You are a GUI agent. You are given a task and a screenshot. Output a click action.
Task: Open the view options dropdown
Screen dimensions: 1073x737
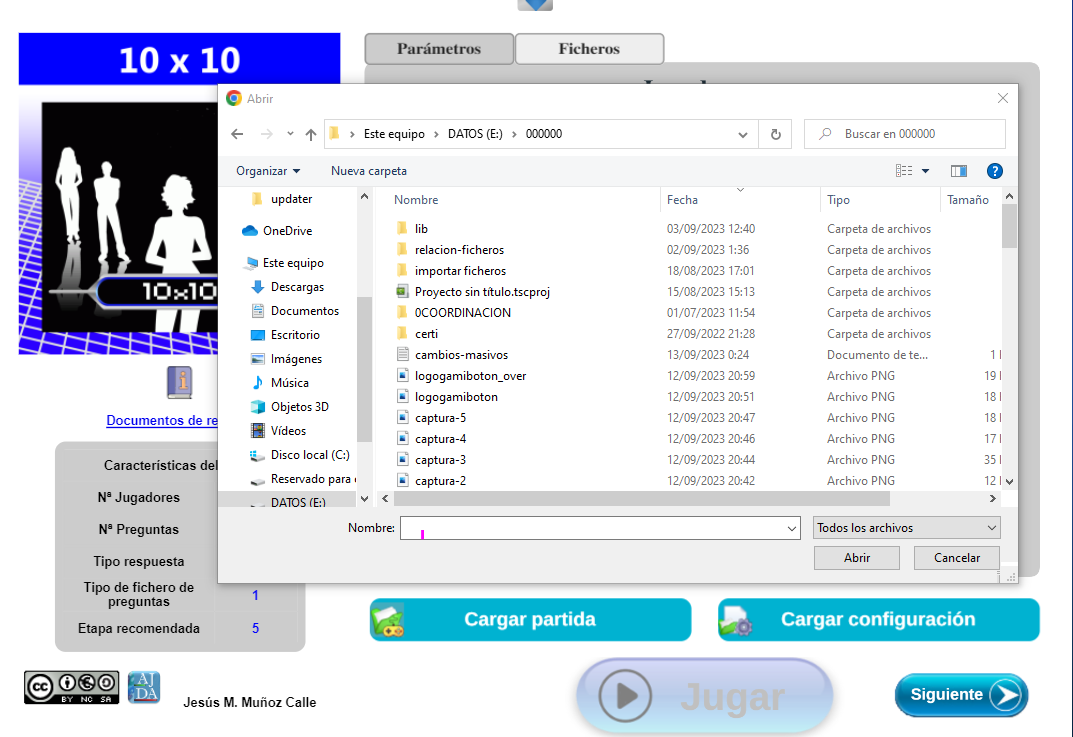(x=913, y=171)
